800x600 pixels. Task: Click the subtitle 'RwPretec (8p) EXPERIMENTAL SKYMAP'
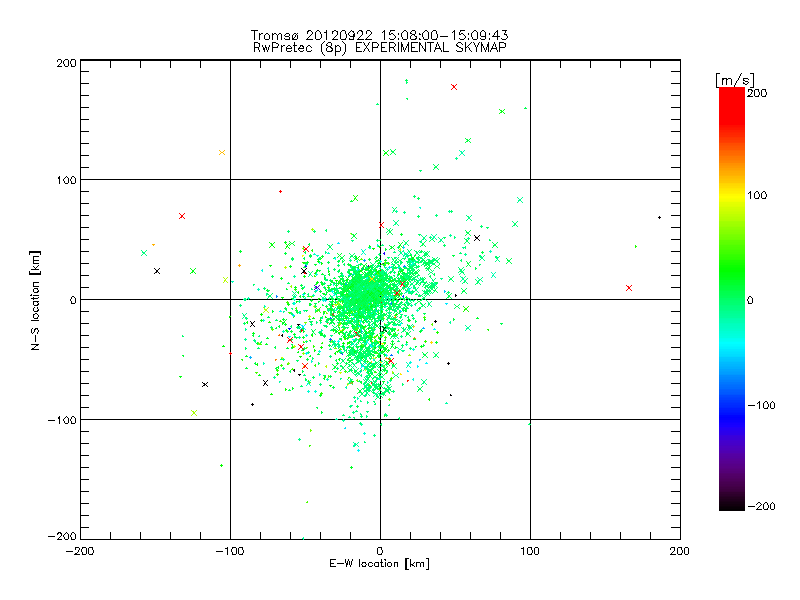click(380, 48)
